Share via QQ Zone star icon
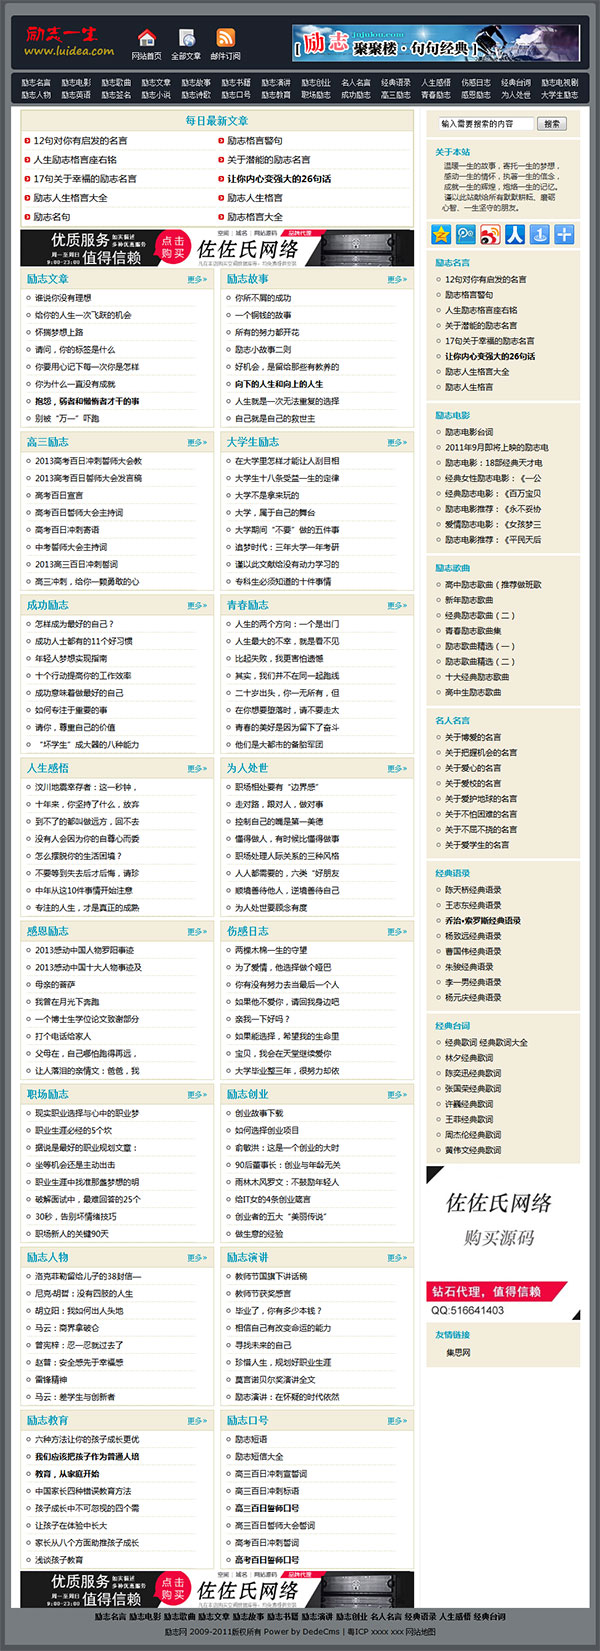Image resolution: width=600 pixels, height=1651 pixels. click(441, 234)
